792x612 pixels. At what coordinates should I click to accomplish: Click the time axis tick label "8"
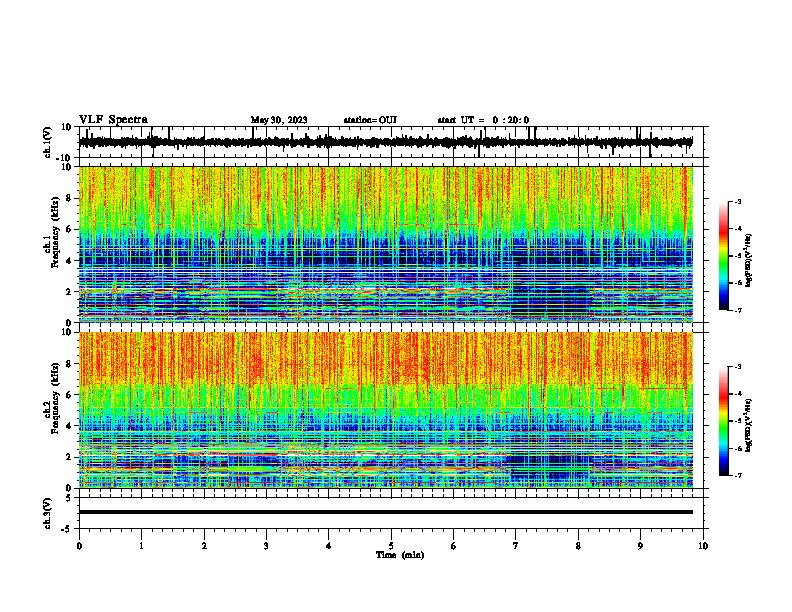(578, 546)
